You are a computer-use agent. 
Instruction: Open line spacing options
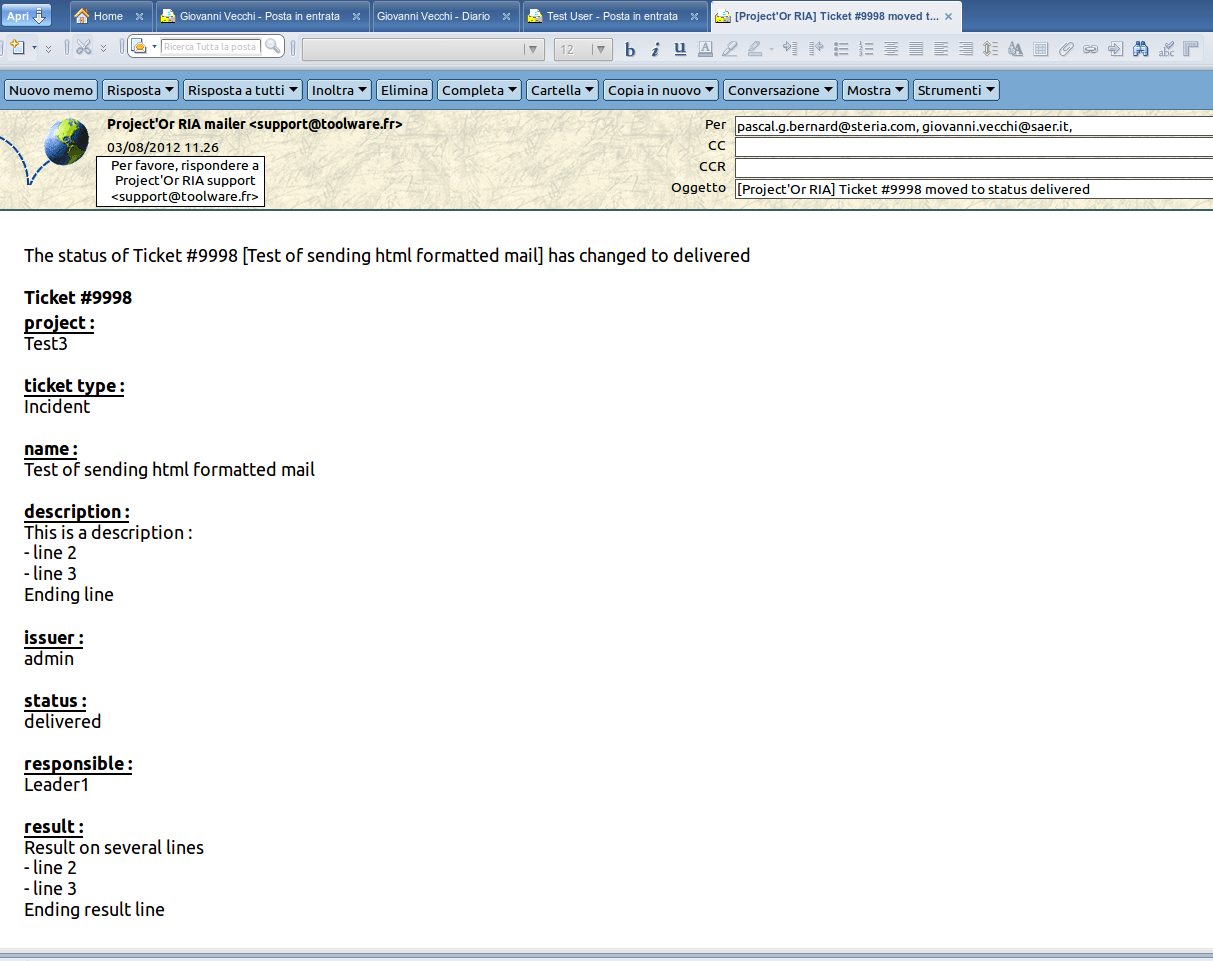click(x=990, y=49)
